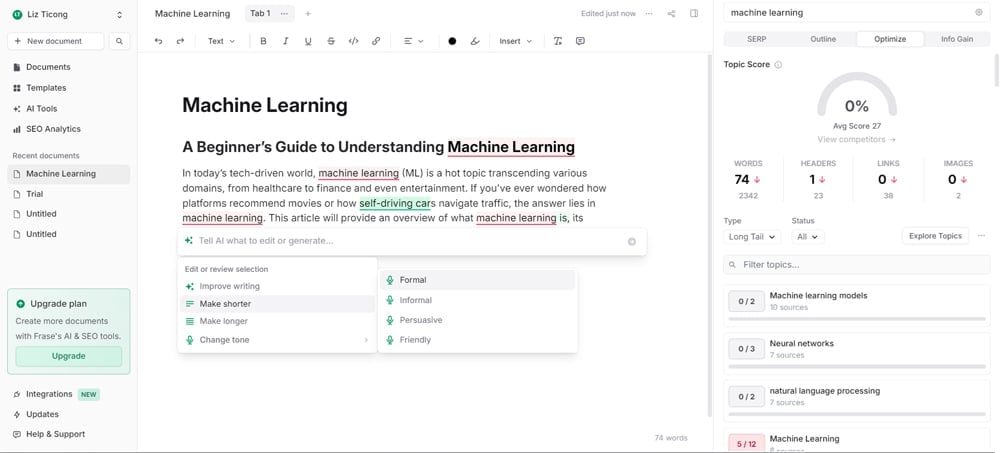Switch to the SERP tab

[756, 39]
